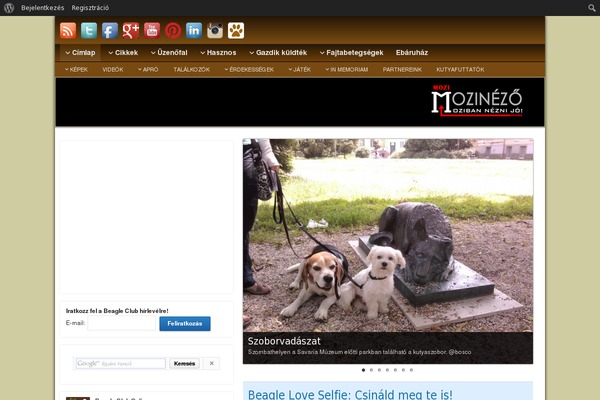This screenshot has width=600, height=400.
Task: Select the third slider dot
Action: coord(379,370)
